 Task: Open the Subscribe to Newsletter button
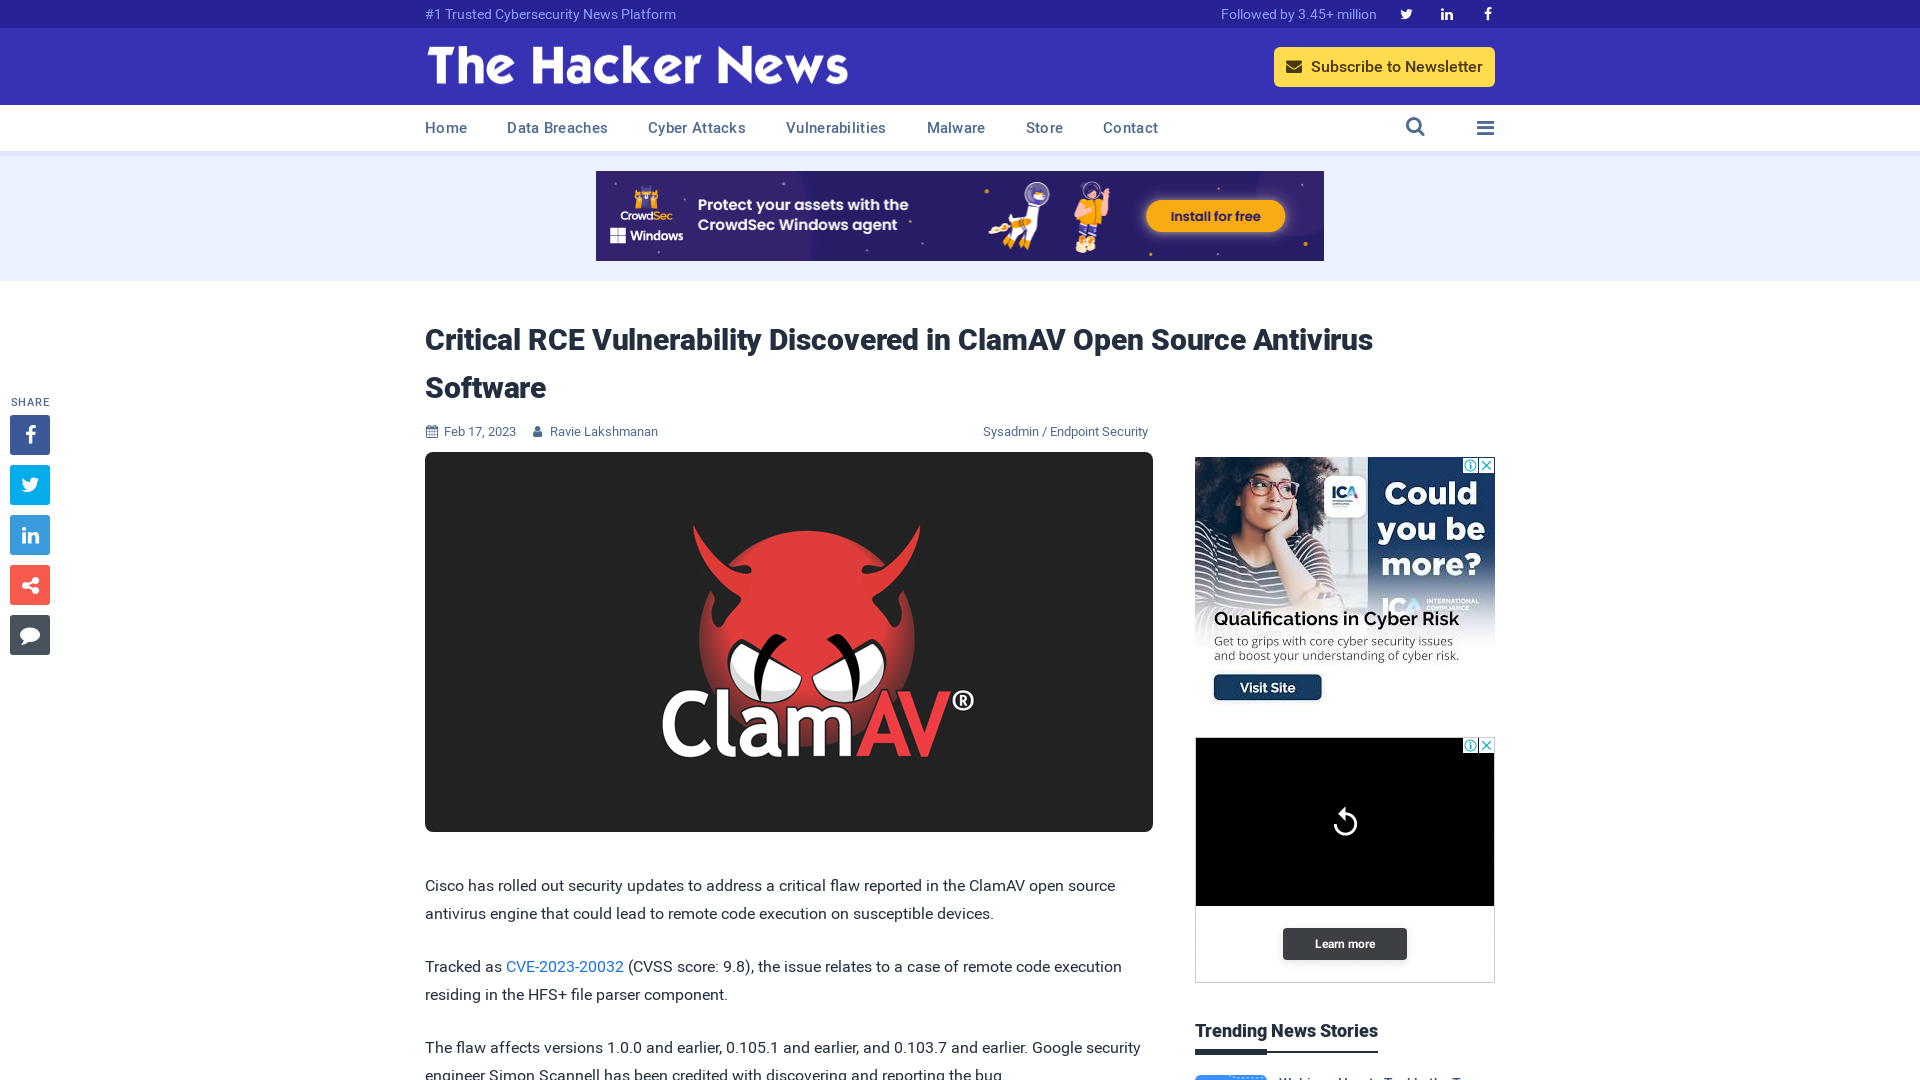pyautogui.click(x=1385, y=66)
